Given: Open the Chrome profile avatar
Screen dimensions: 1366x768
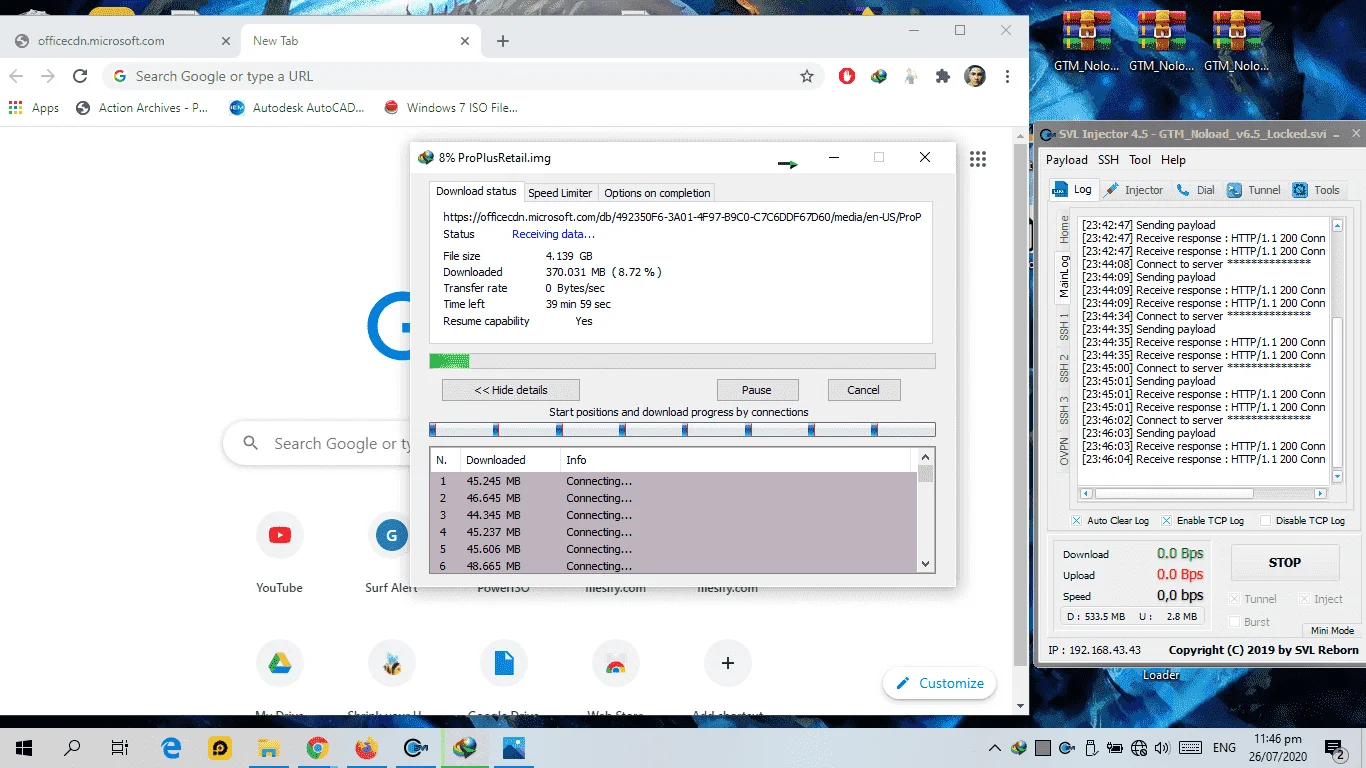Looking at the screenshot, I should [x=975, y=76].
